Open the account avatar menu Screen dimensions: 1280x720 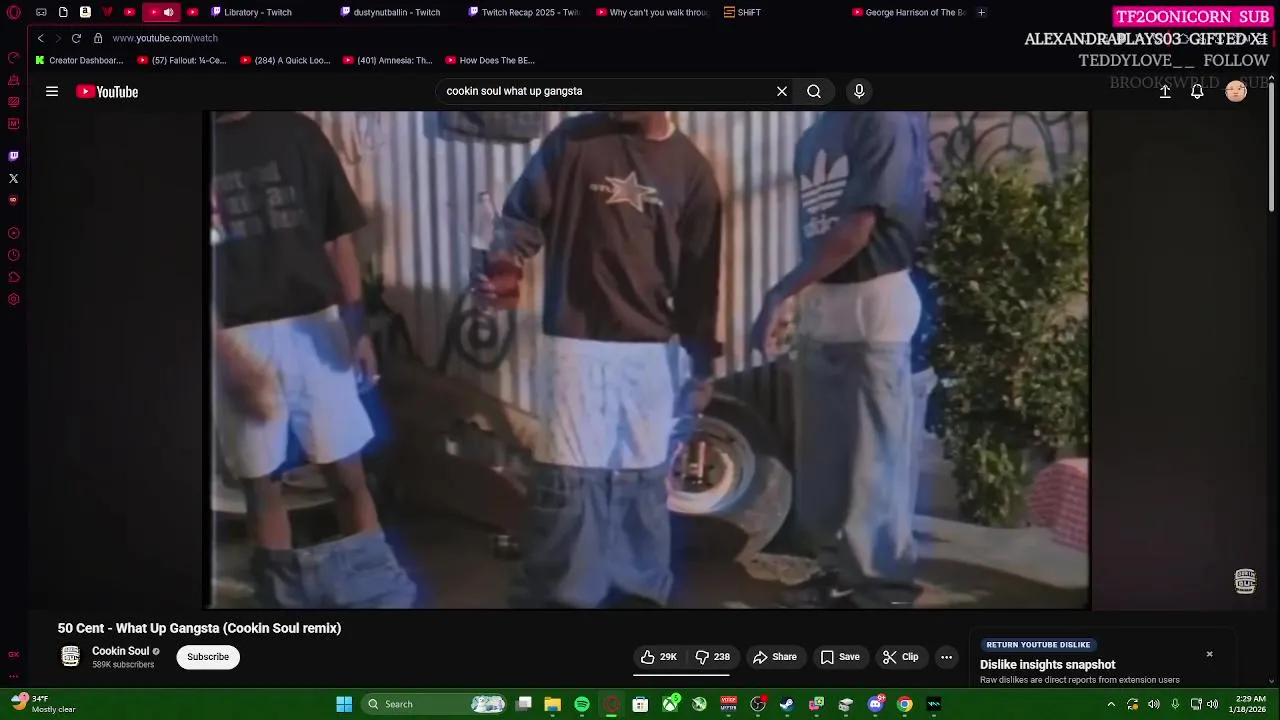pos(1236,91)
